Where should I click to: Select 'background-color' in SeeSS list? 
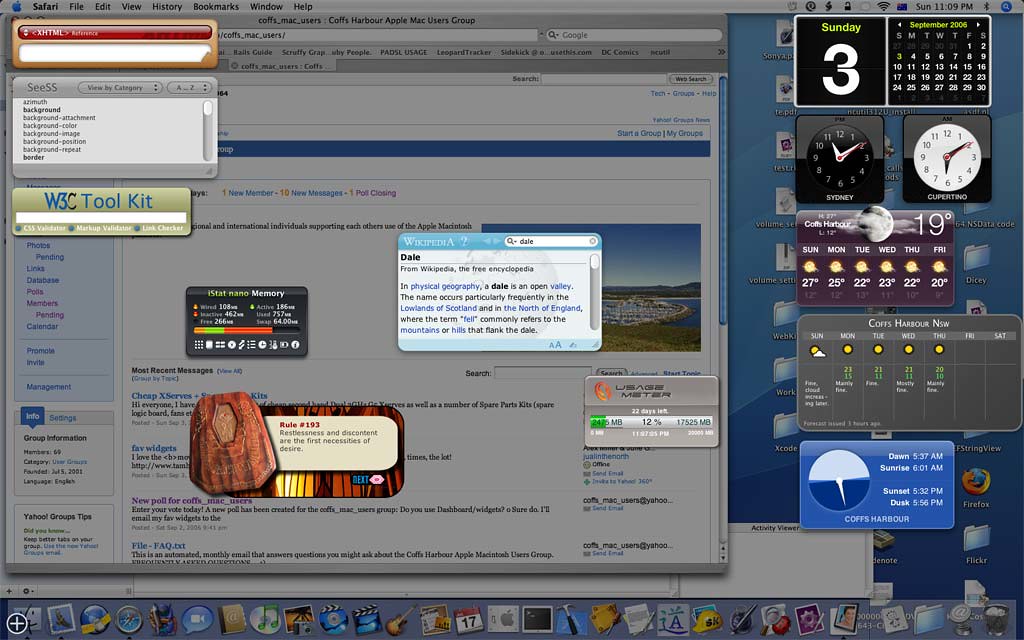point(50,126)
